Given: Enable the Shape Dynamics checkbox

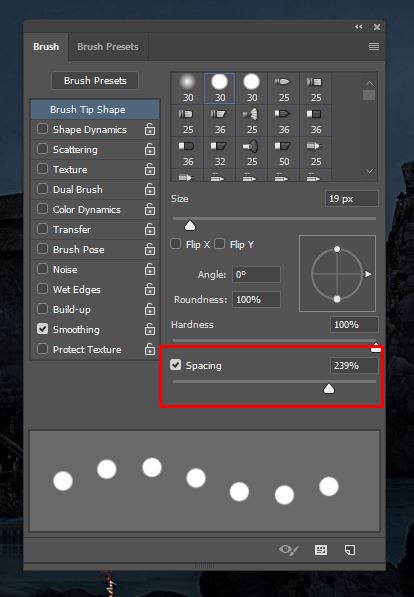Looking at the screenshot, I should pyautogui.click(x=42, y=129).
